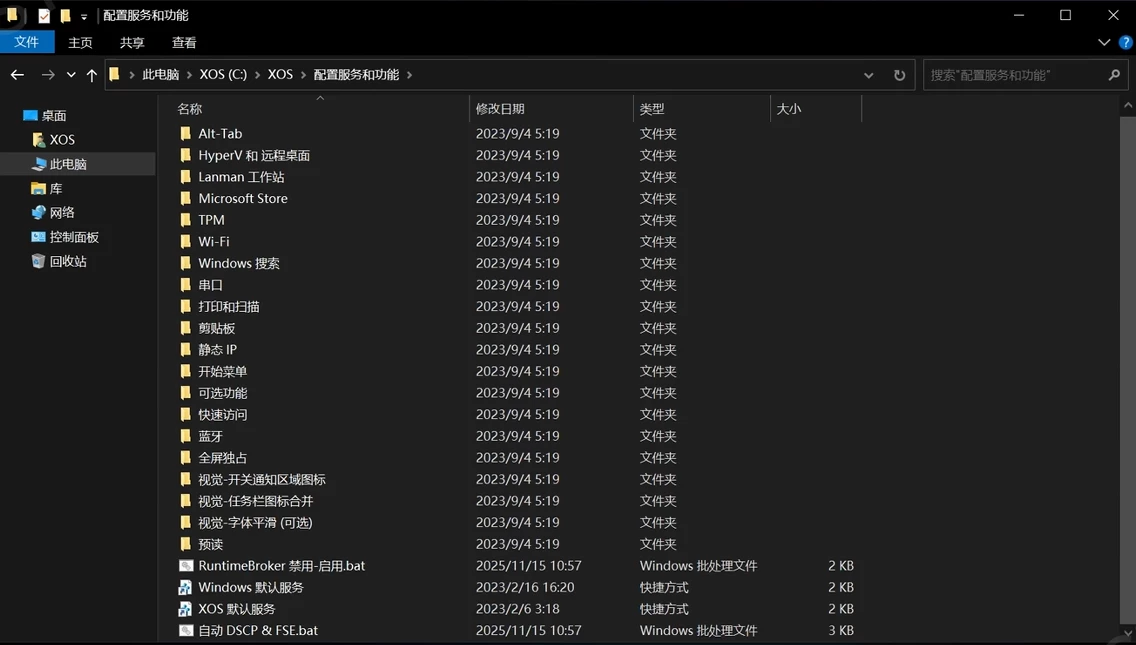Open the quick access toolbar customize dropdown
The width and height of the screenshot is (1136, 645).
84,16
